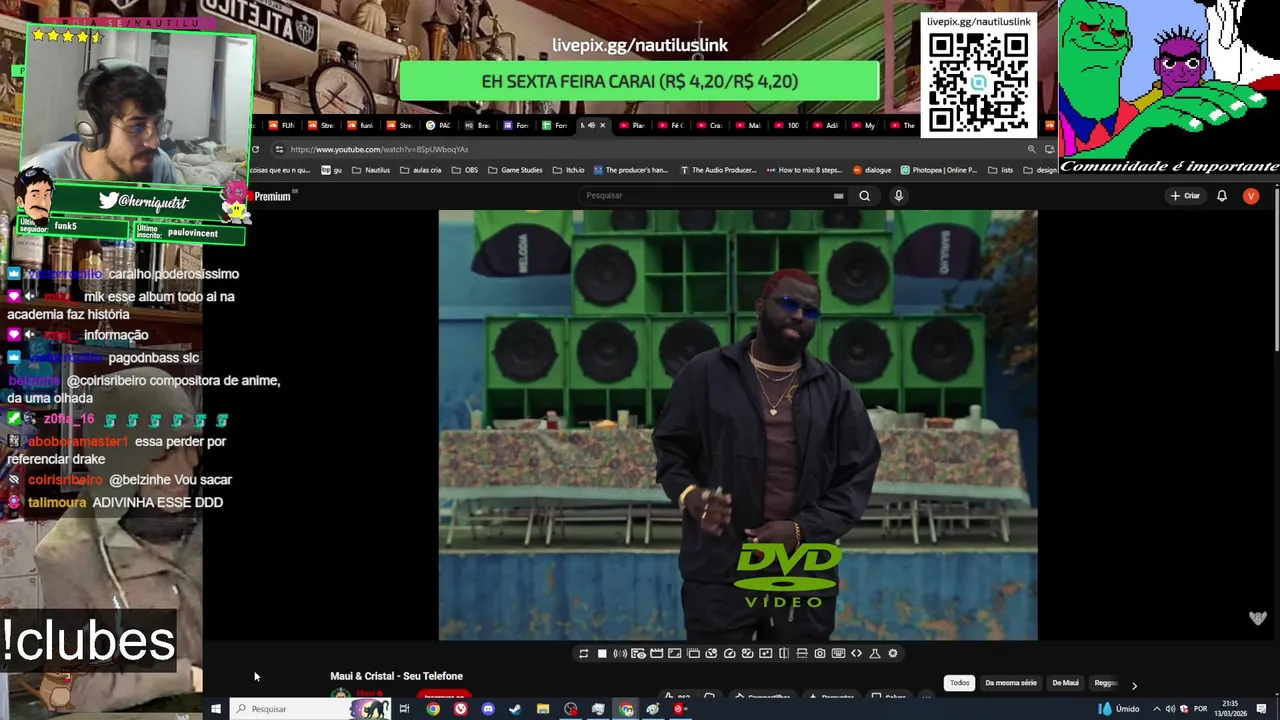The image size is (1280, 720).
Task: Open Task View on the taskbar
Action: tap(404, 709)
